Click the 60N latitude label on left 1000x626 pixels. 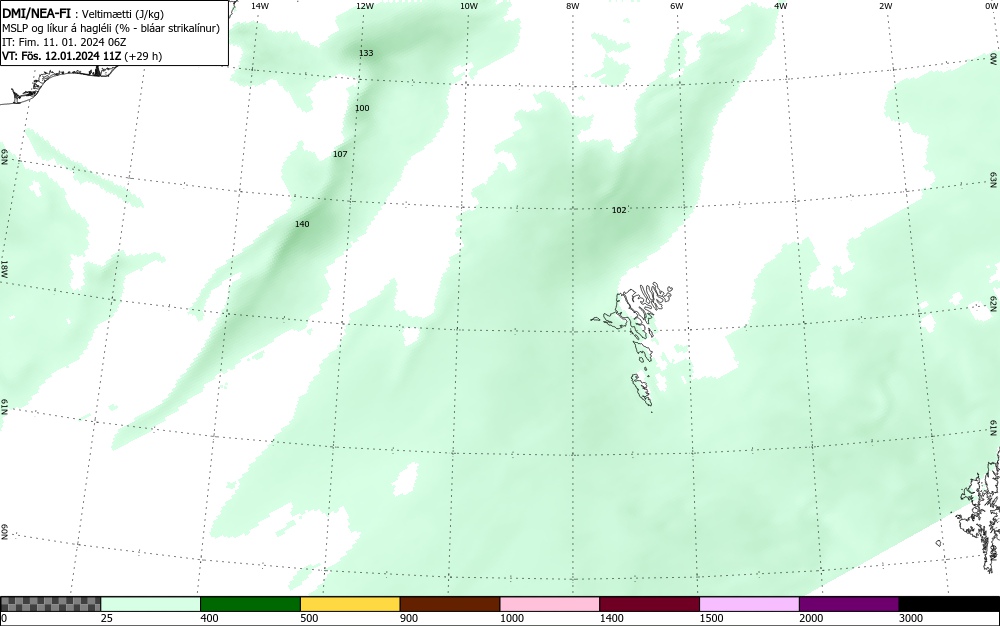point(4,532)
